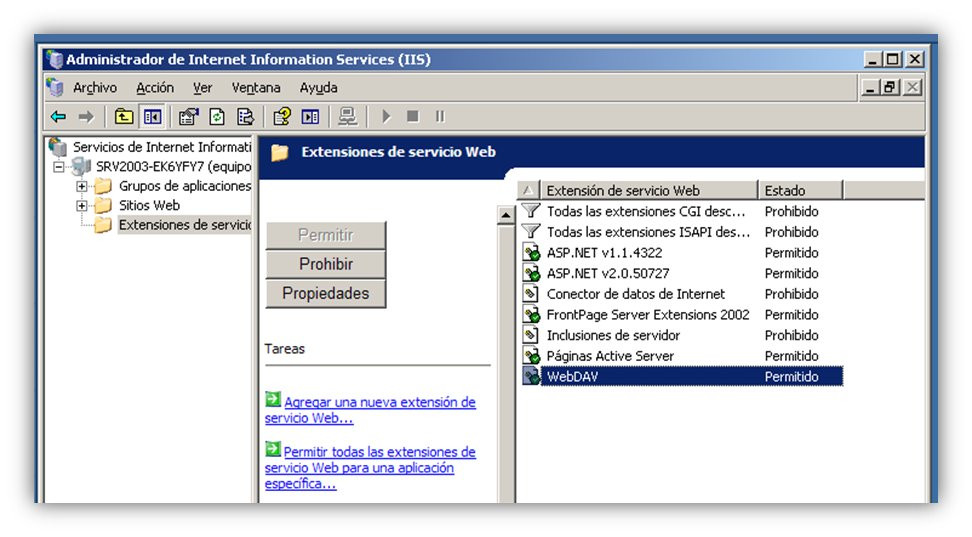The image size is (972, 537).
Task: Click the Back arrow in toolbar
Action: 59,117
